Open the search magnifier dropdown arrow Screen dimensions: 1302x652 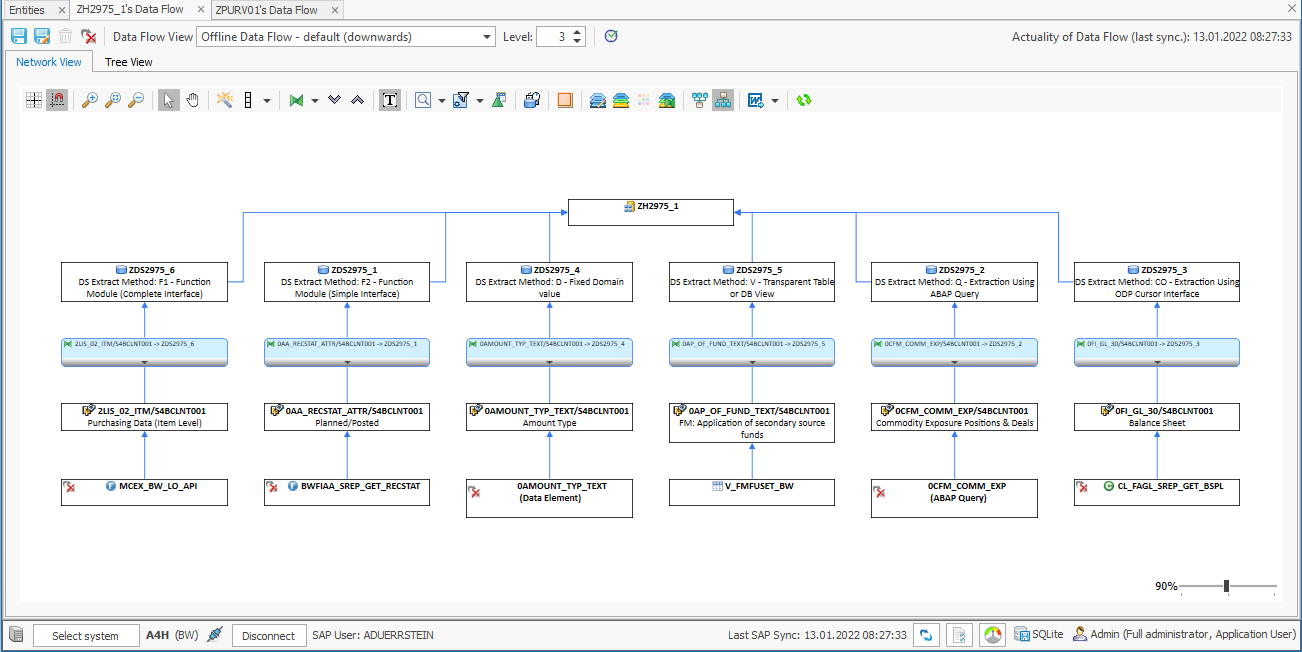tap(440, 99)
